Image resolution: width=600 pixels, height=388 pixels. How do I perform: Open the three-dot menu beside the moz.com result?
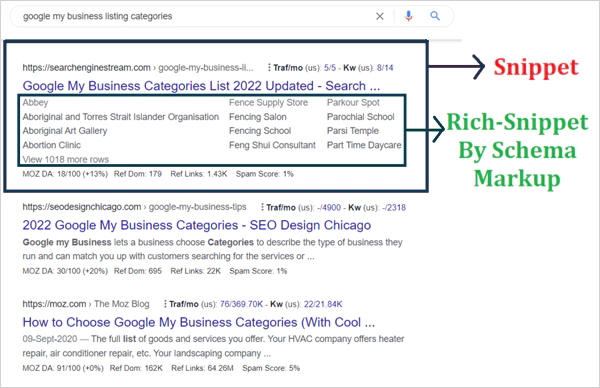click(x=165, y=304)
